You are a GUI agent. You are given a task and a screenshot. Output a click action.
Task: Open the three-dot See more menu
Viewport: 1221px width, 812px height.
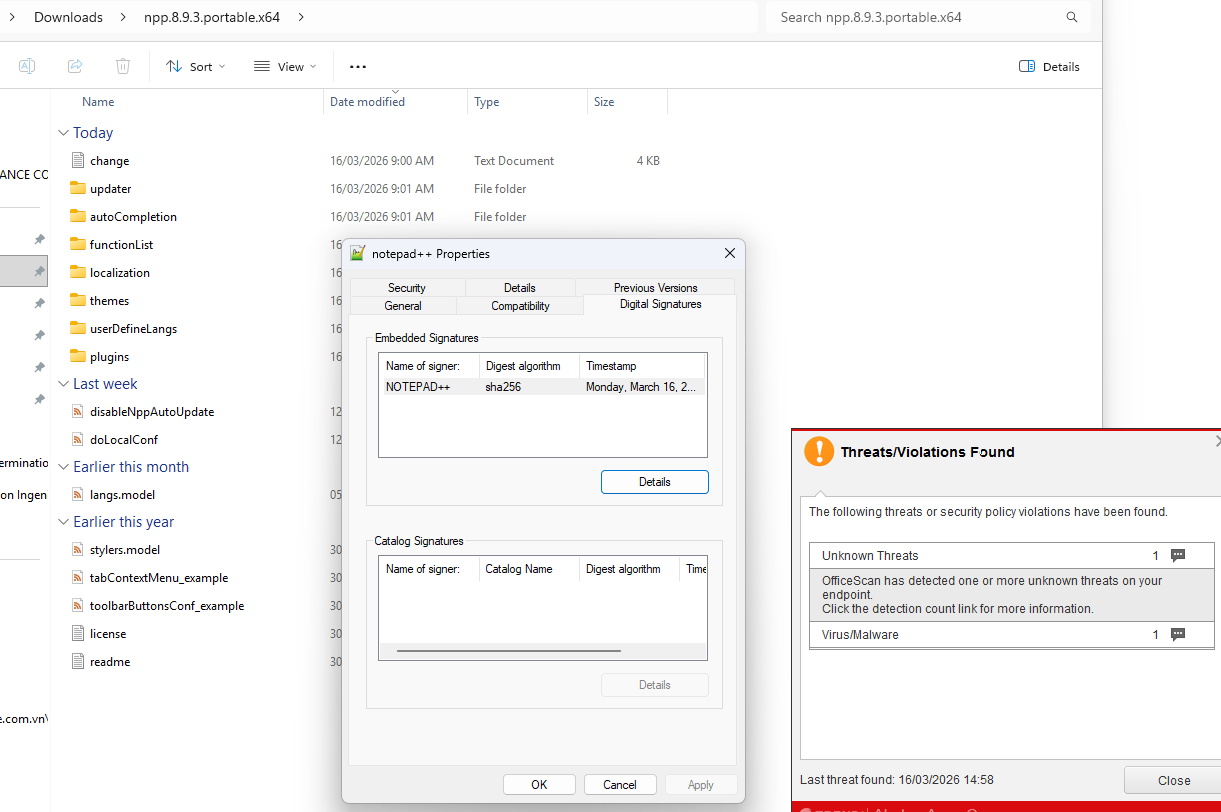(358, 67)
